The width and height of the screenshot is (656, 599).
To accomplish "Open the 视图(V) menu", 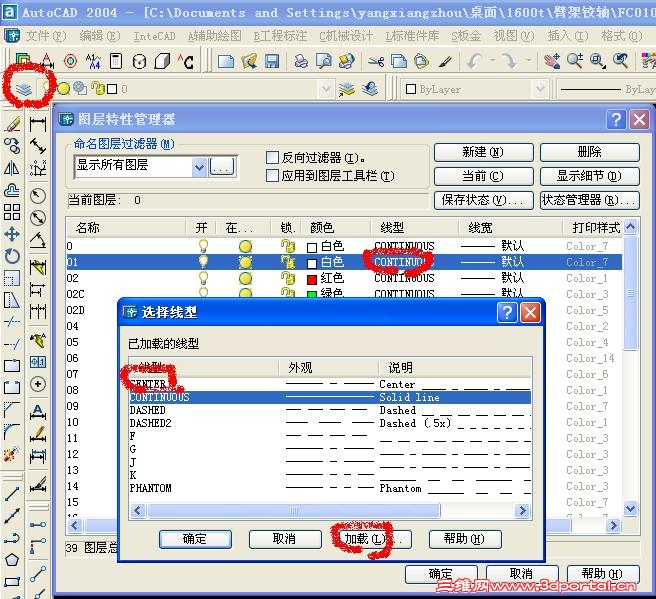I will pyautogui.click(x=514, y=36).
